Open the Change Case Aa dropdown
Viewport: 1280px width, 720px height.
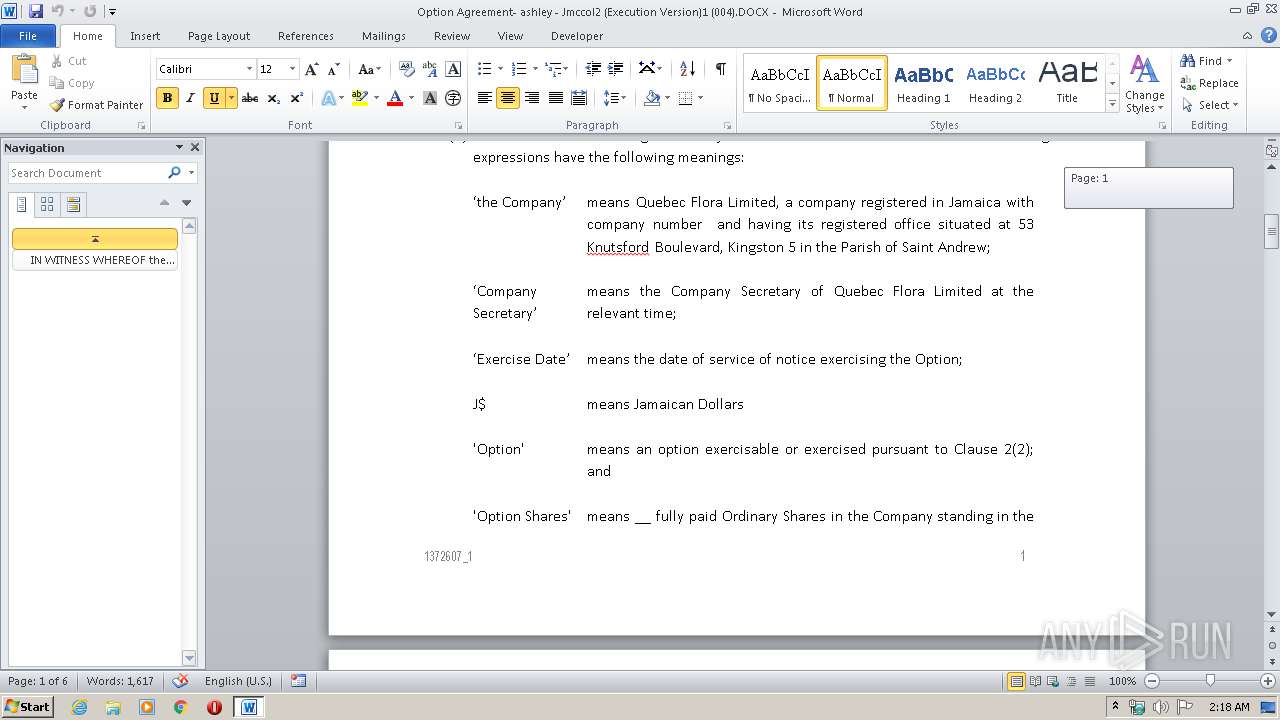(x=369, y=69)
